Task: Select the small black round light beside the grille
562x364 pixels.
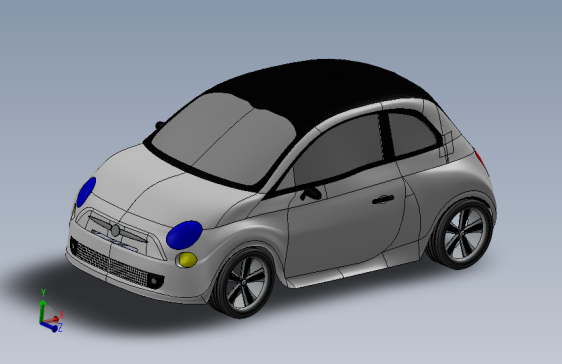Action: (154, 281)
